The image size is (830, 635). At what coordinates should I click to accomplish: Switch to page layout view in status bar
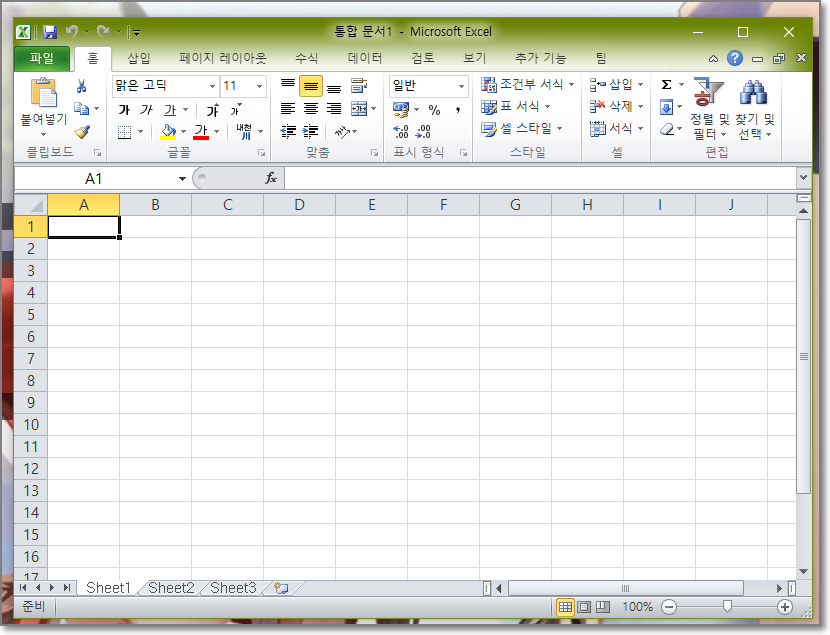584,607
